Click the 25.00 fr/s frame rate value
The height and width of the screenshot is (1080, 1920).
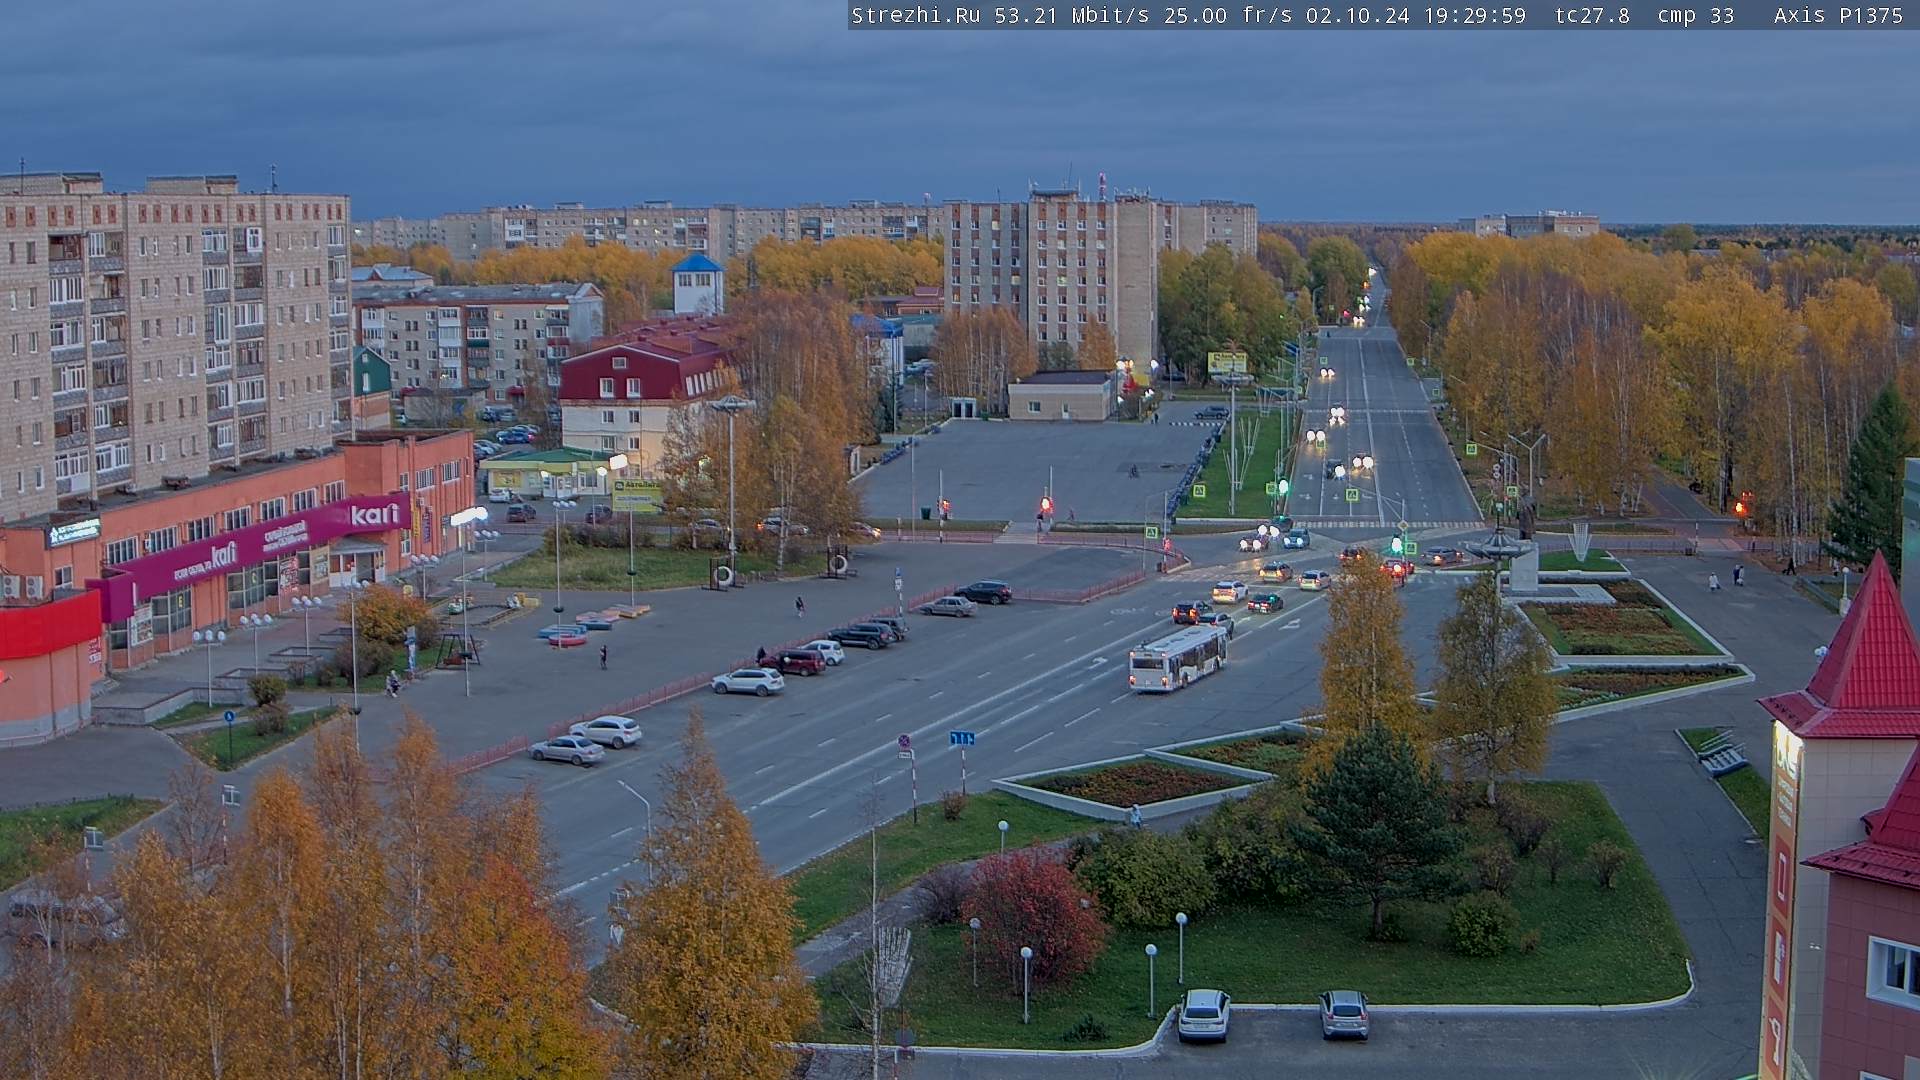pyautogui.click(x=1228, y=15)
